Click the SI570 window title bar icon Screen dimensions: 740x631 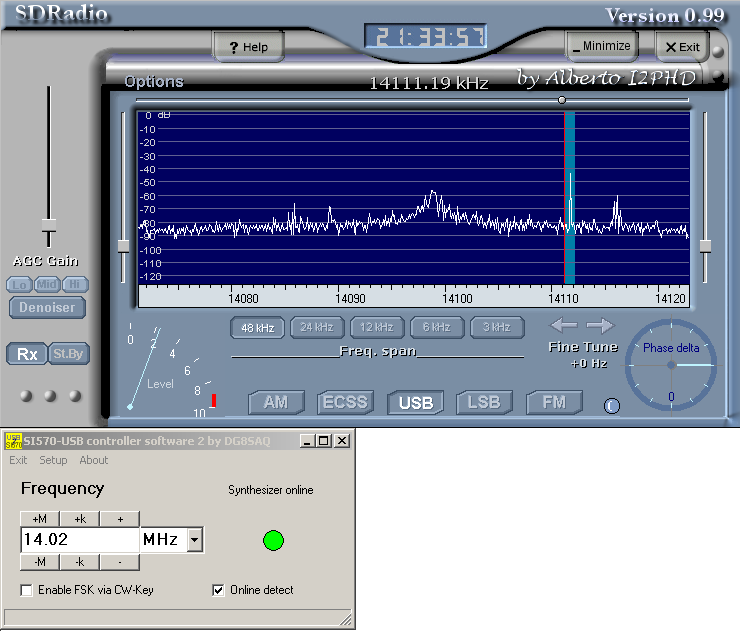pos(13,441)
